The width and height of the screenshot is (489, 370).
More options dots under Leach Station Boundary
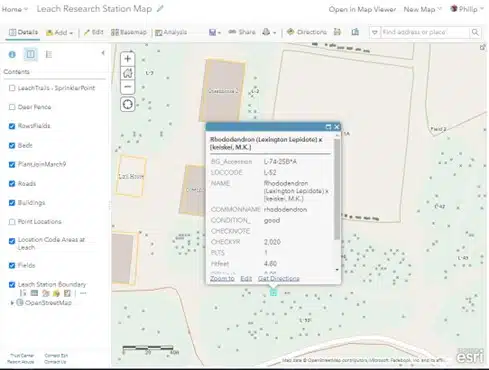click(83, 293)
